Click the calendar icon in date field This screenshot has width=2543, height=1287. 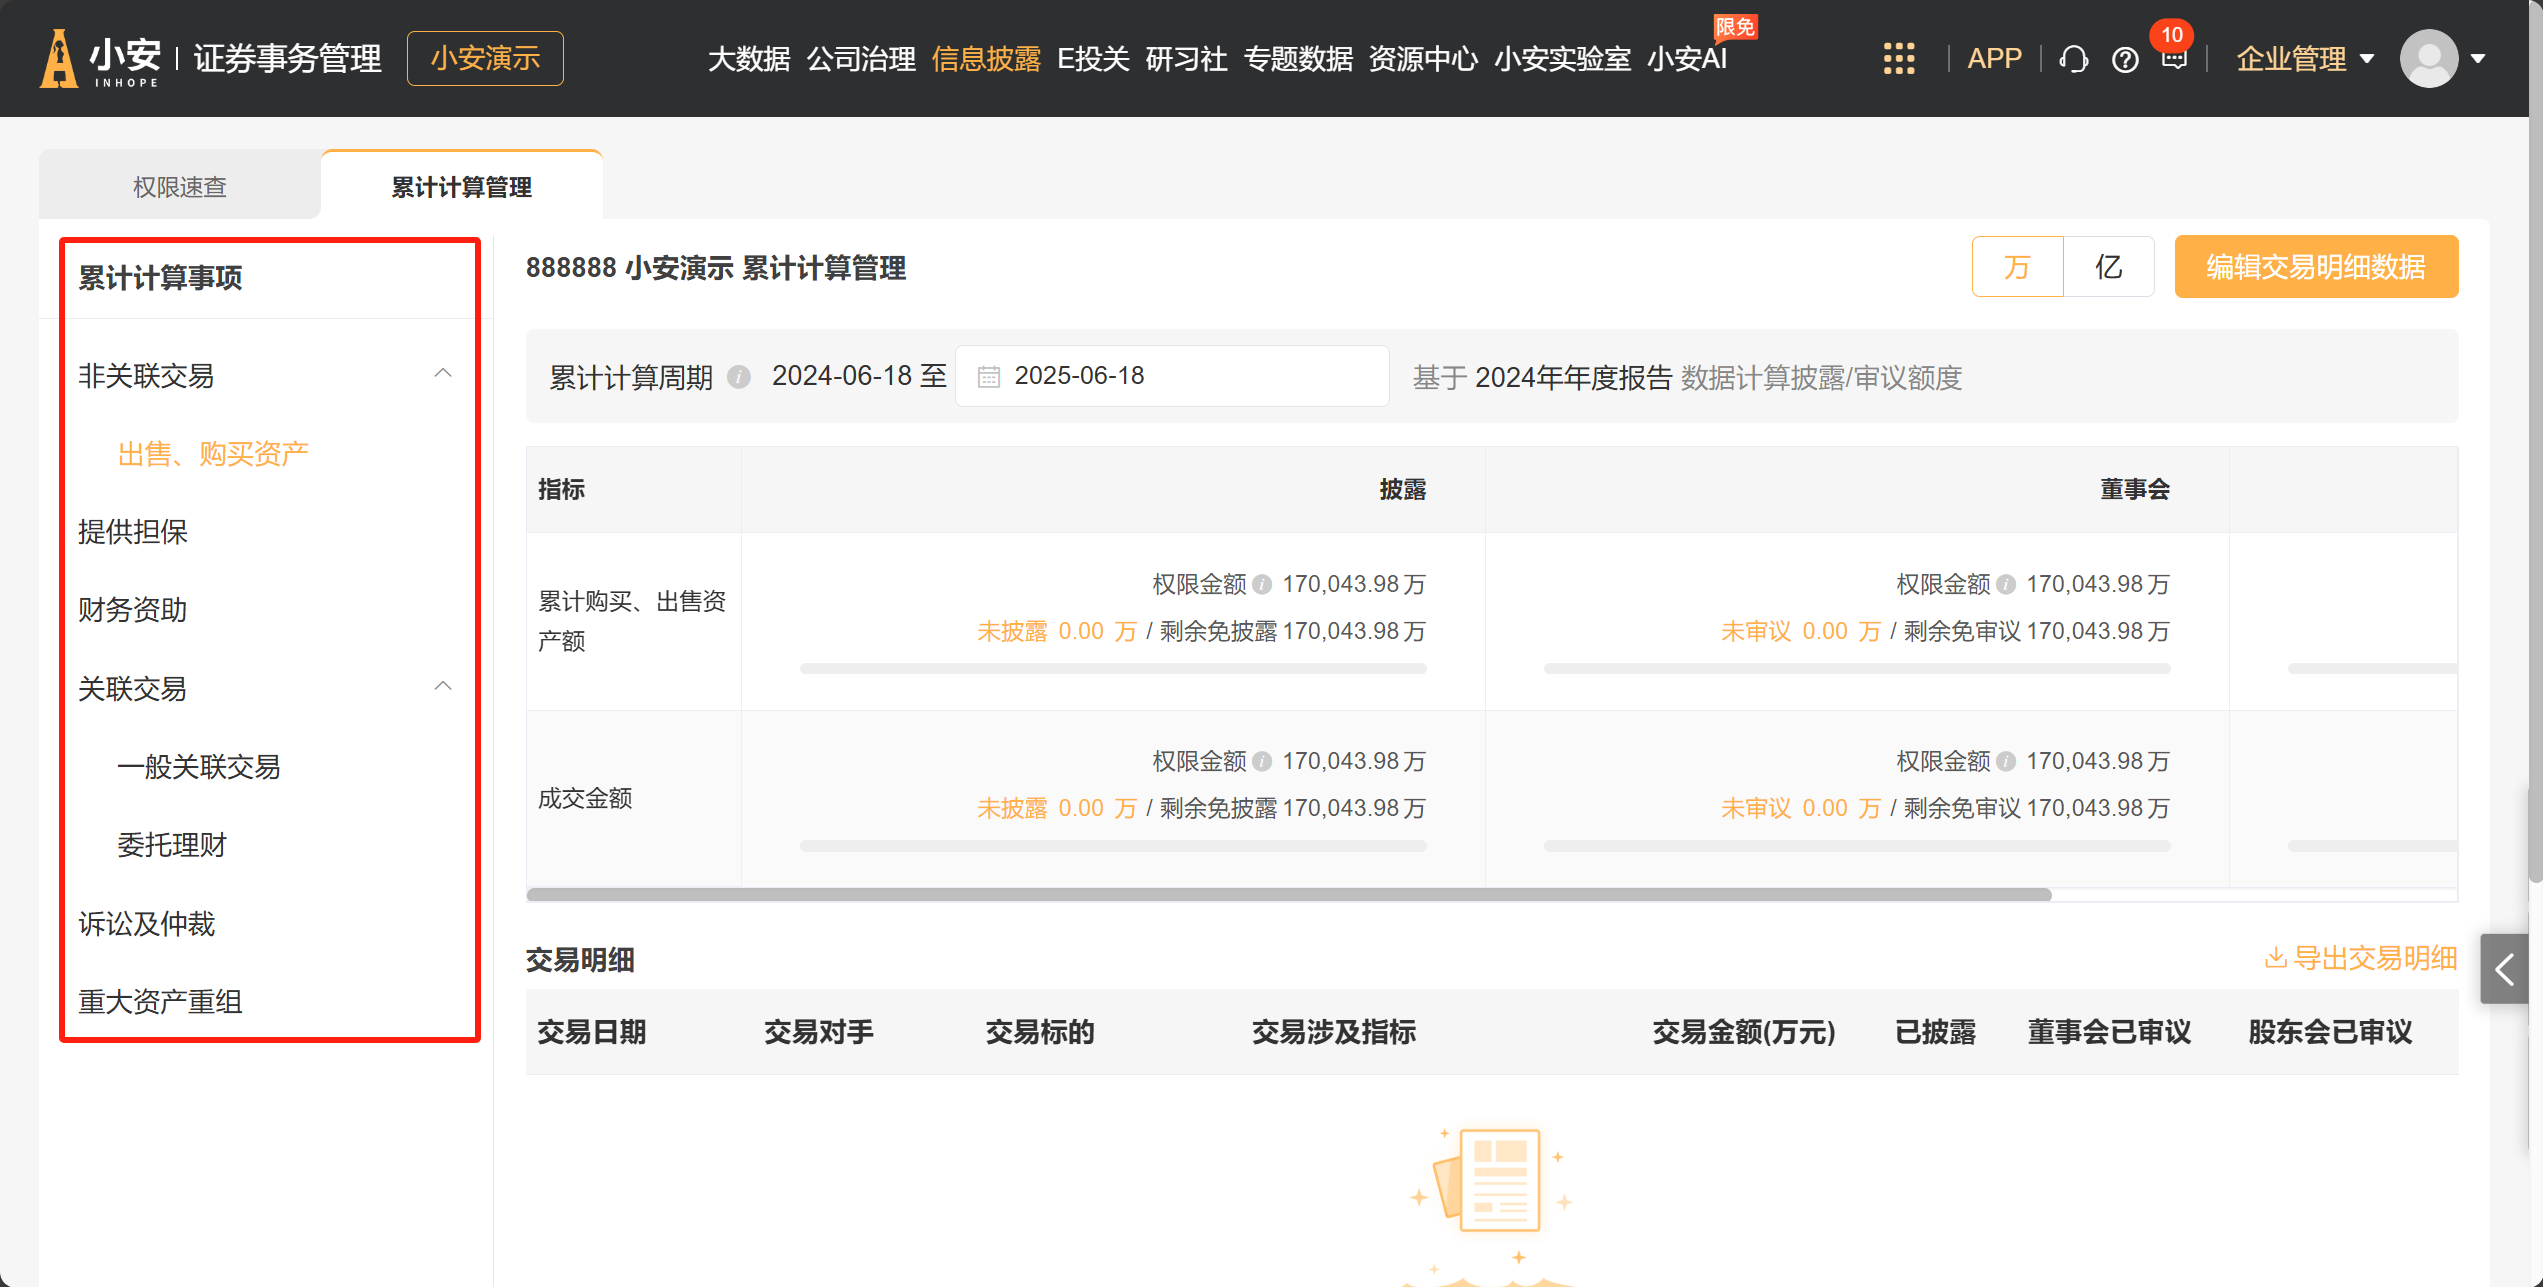coord(988,377)
